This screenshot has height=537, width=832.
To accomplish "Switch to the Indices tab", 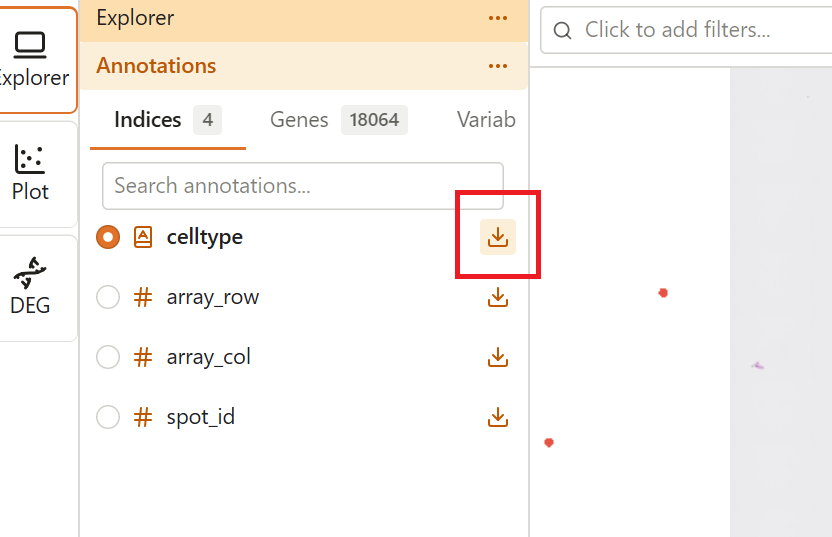I will pyautogui.click(x=168, y=120).
